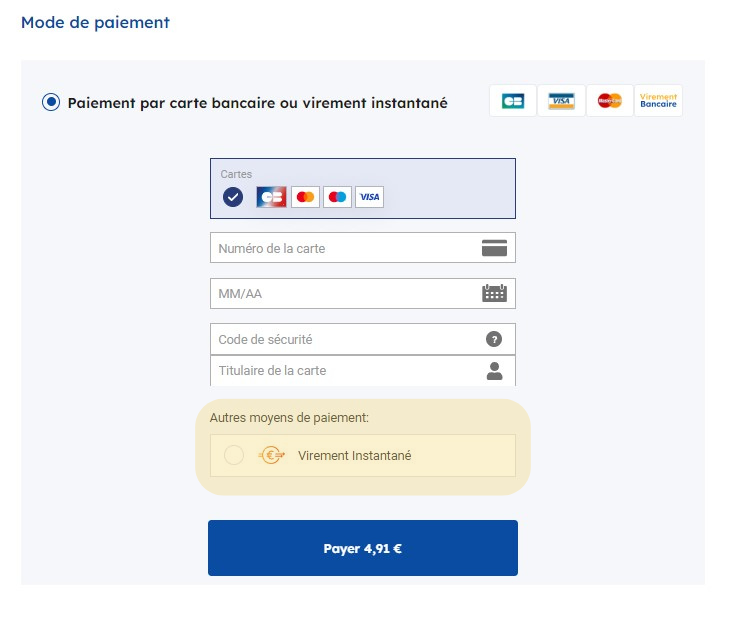Click the person icon in cardholder field
This screenshot has height=621, width=733.
click(494, 371)
